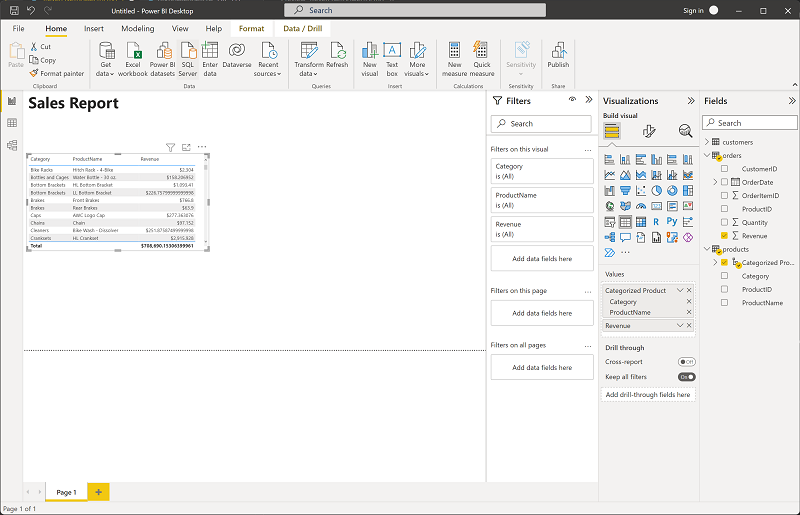
Task: Select the R script visual
Action: [x=656, y=222]
